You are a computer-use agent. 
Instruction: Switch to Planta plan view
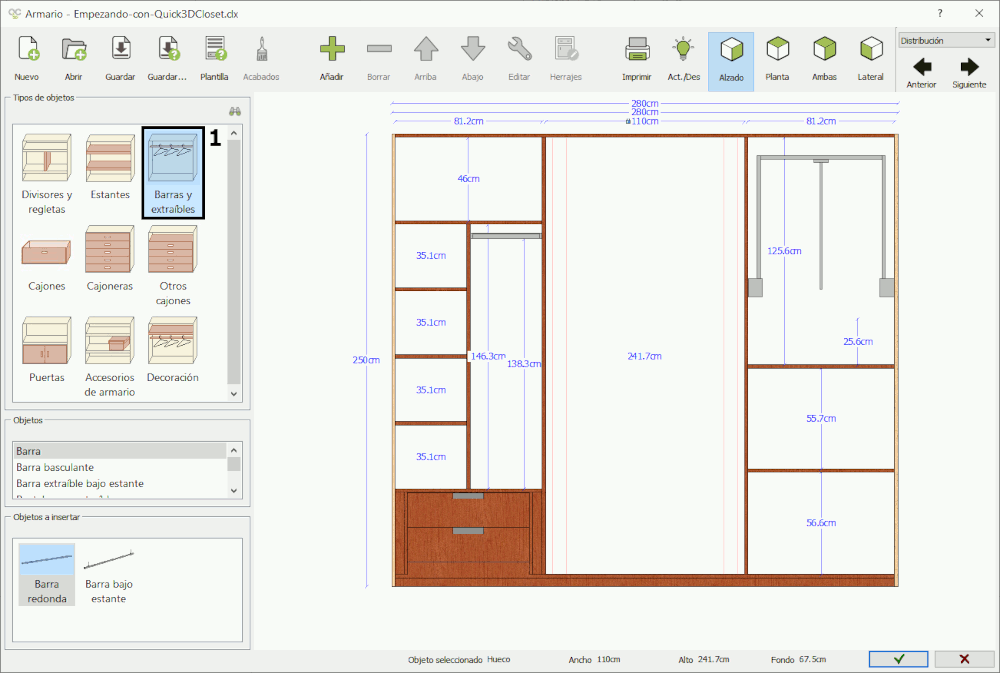click(x=777, y=59)
